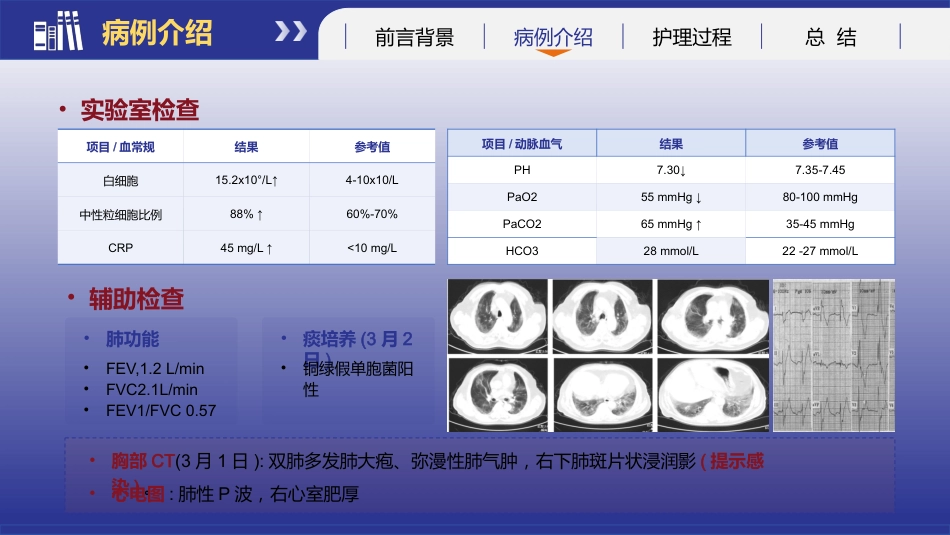Image resolution: width=950 pixels, height=535 pixels.
Task: Click the <10 mg/L reference cell
Action: (372, 248)
